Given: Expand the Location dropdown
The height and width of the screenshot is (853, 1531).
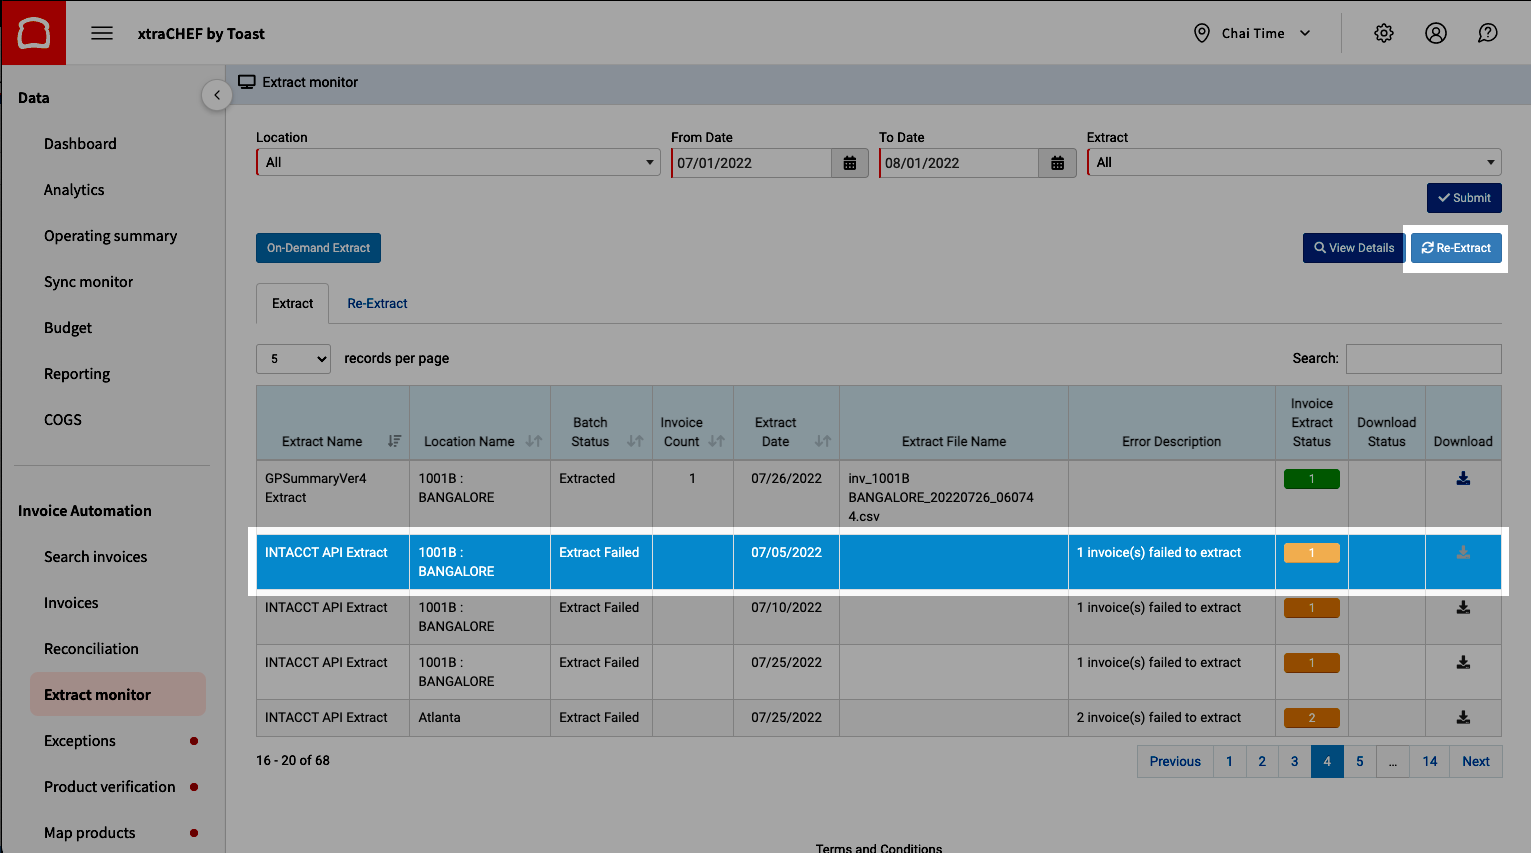Looking at the screenshot, I should click(457, 163).
